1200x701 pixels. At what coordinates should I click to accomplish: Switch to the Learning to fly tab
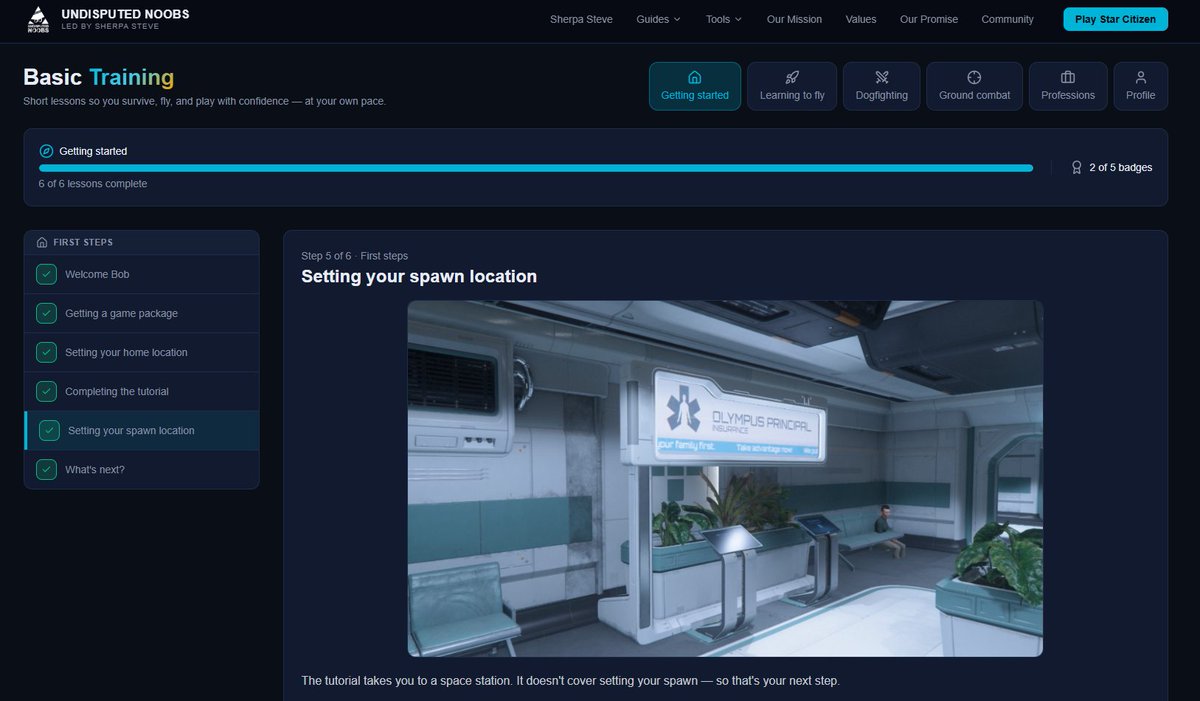[x=792, y=86]
